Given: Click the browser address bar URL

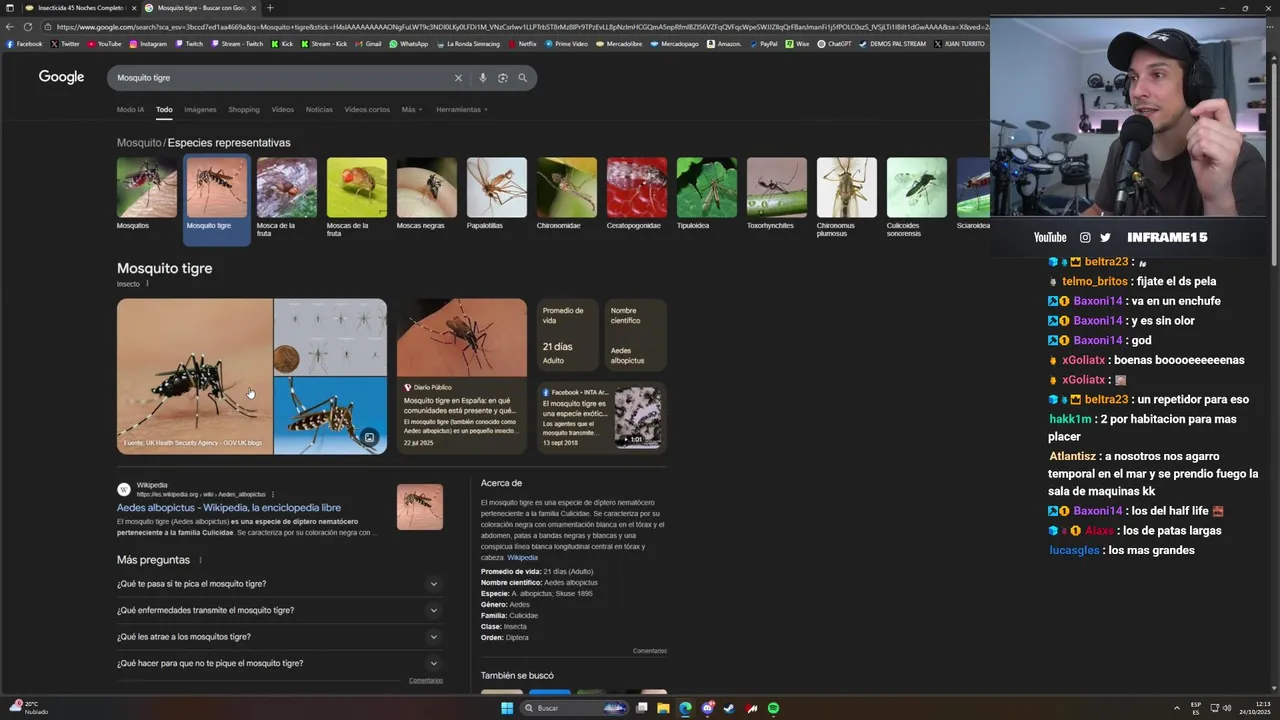Looking at the screenshot, I should pyautogui.click(x=520, y=27).
